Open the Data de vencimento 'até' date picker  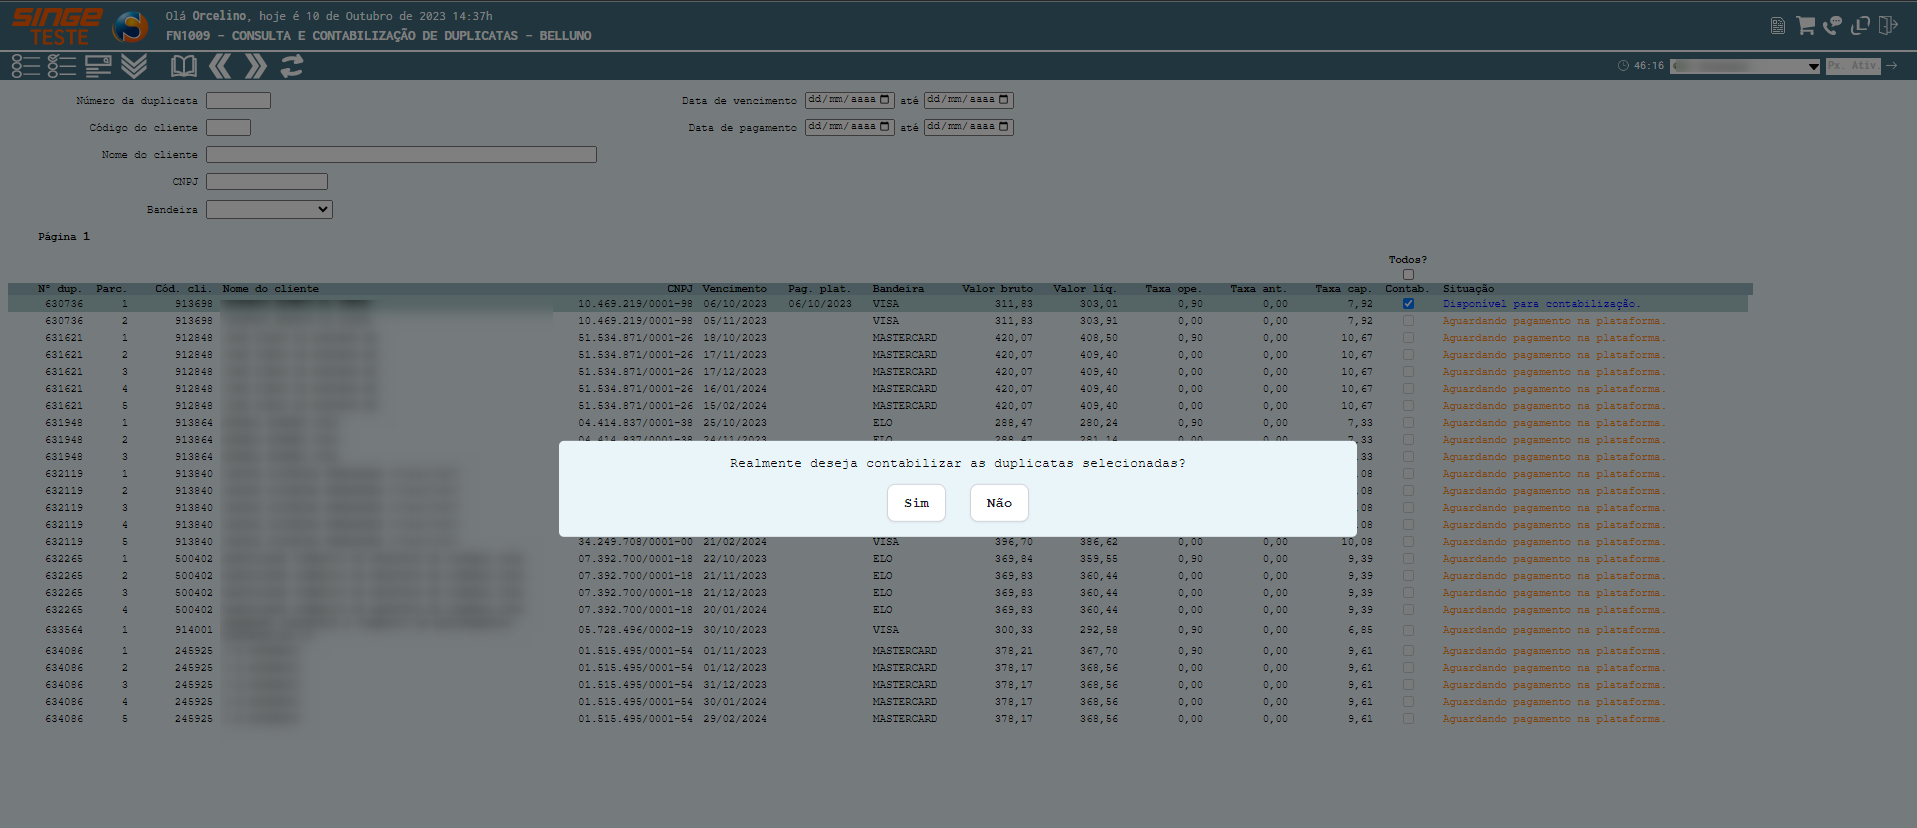click(x=1004, y=100)
